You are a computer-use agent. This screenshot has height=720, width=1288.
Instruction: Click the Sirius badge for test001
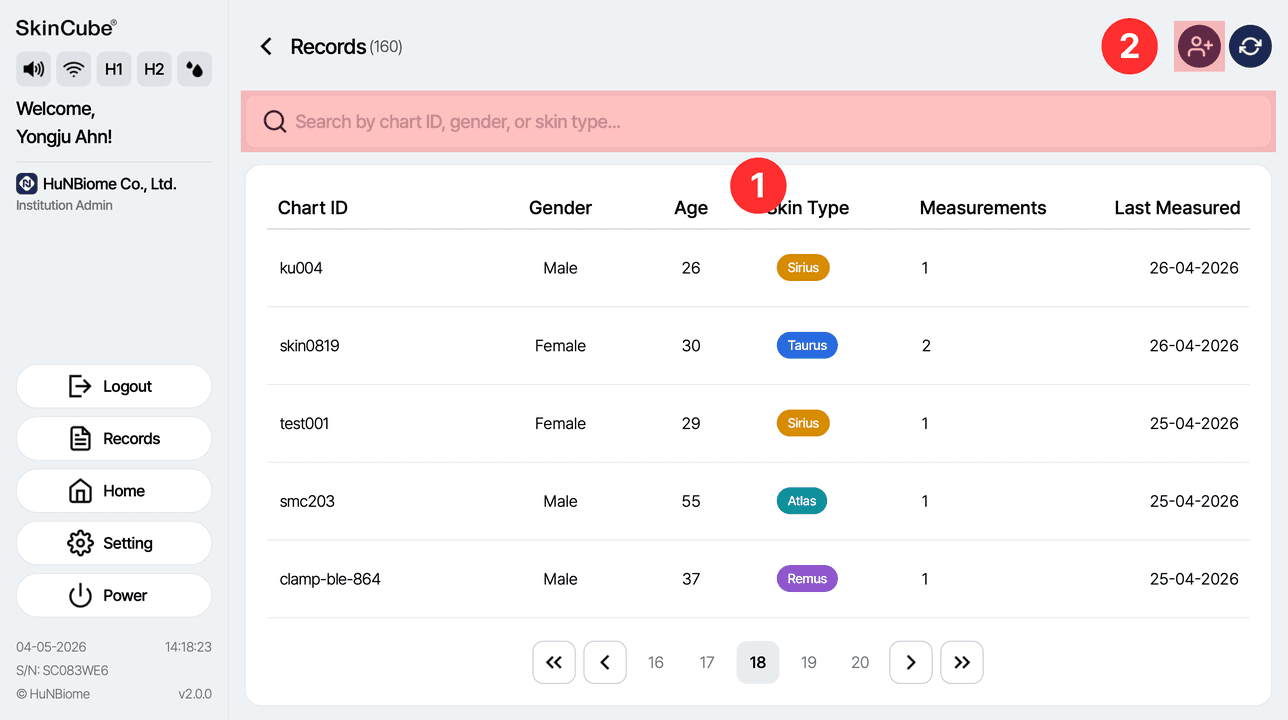803,423
